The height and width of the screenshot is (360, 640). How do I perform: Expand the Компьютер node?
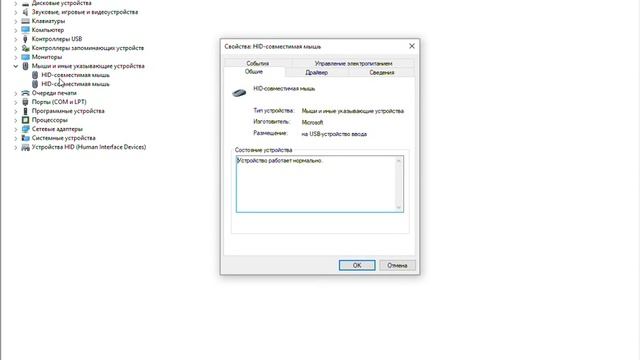(x=16, y=30)
